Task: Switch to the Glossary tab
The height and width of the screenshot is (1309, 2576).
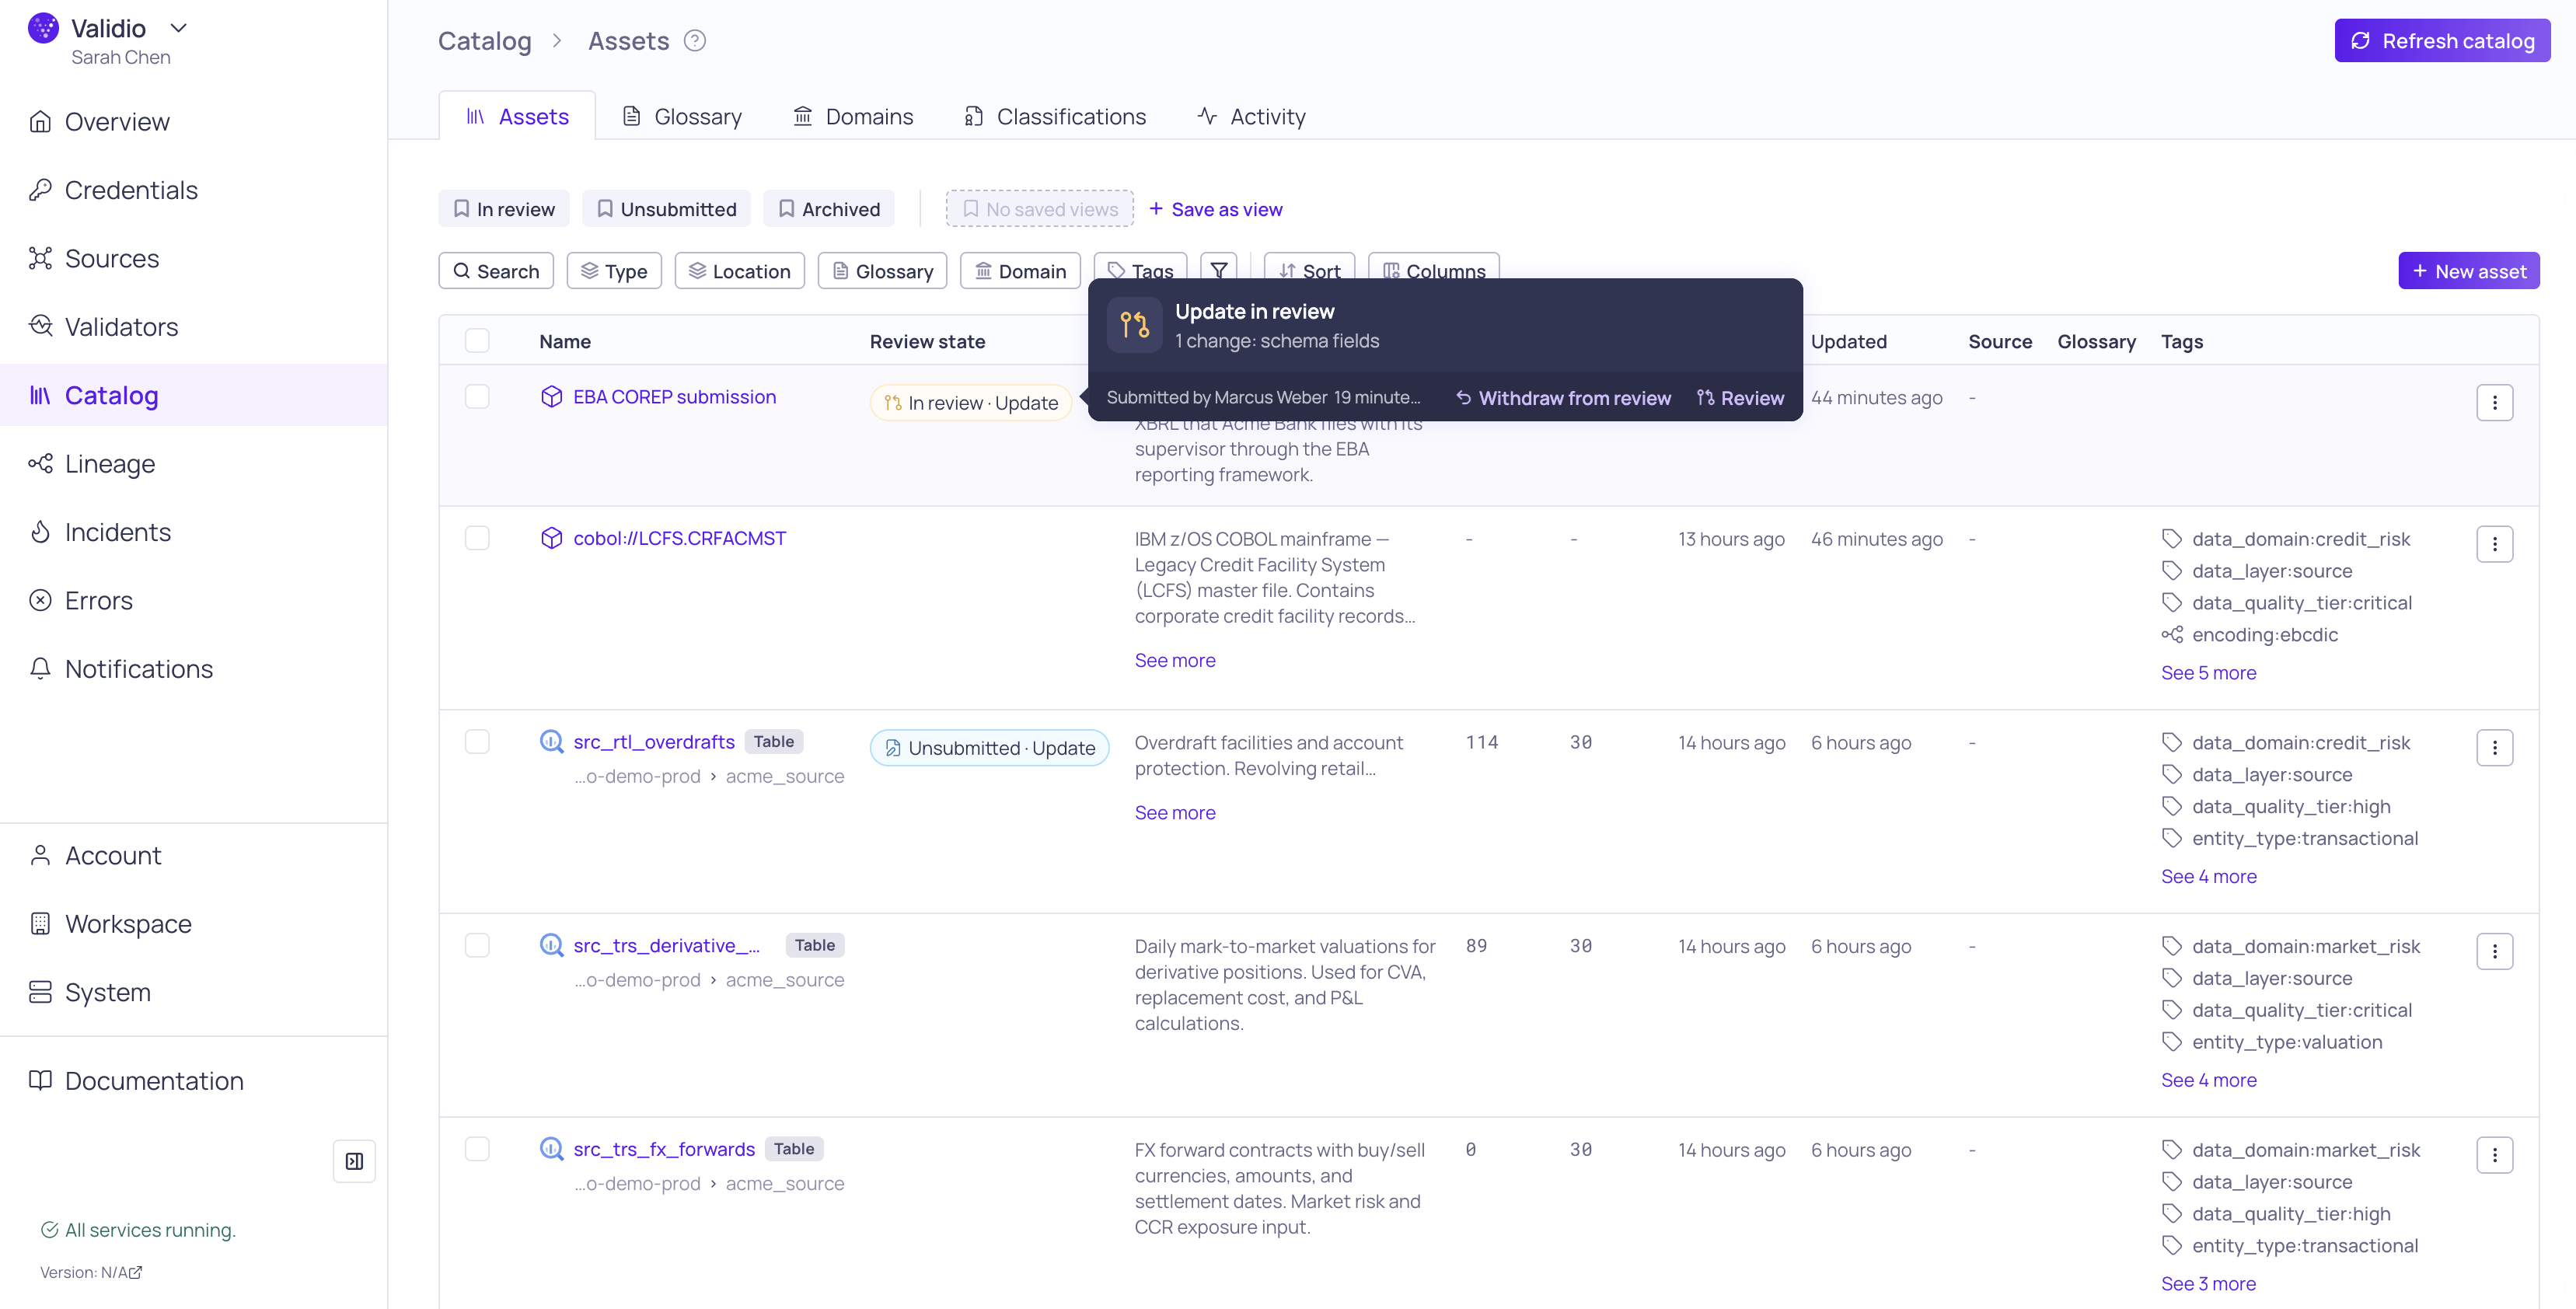Action: pyautogui.click(x=682, y=117)
